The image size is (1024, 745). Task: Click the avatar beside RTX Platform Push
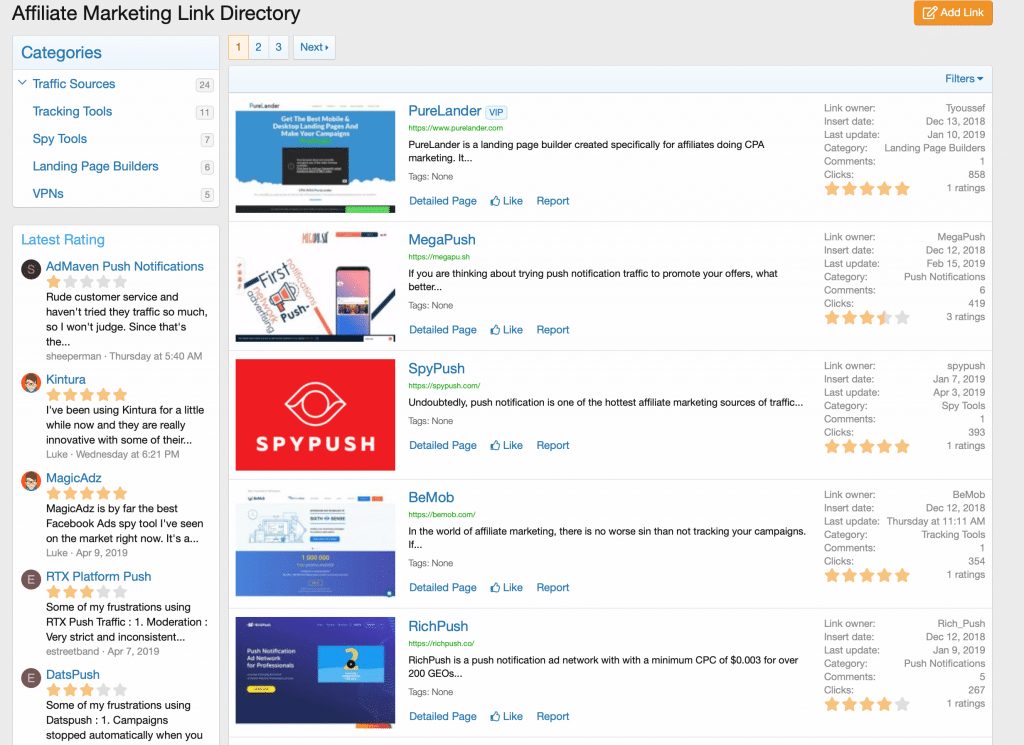pos(31,579)
